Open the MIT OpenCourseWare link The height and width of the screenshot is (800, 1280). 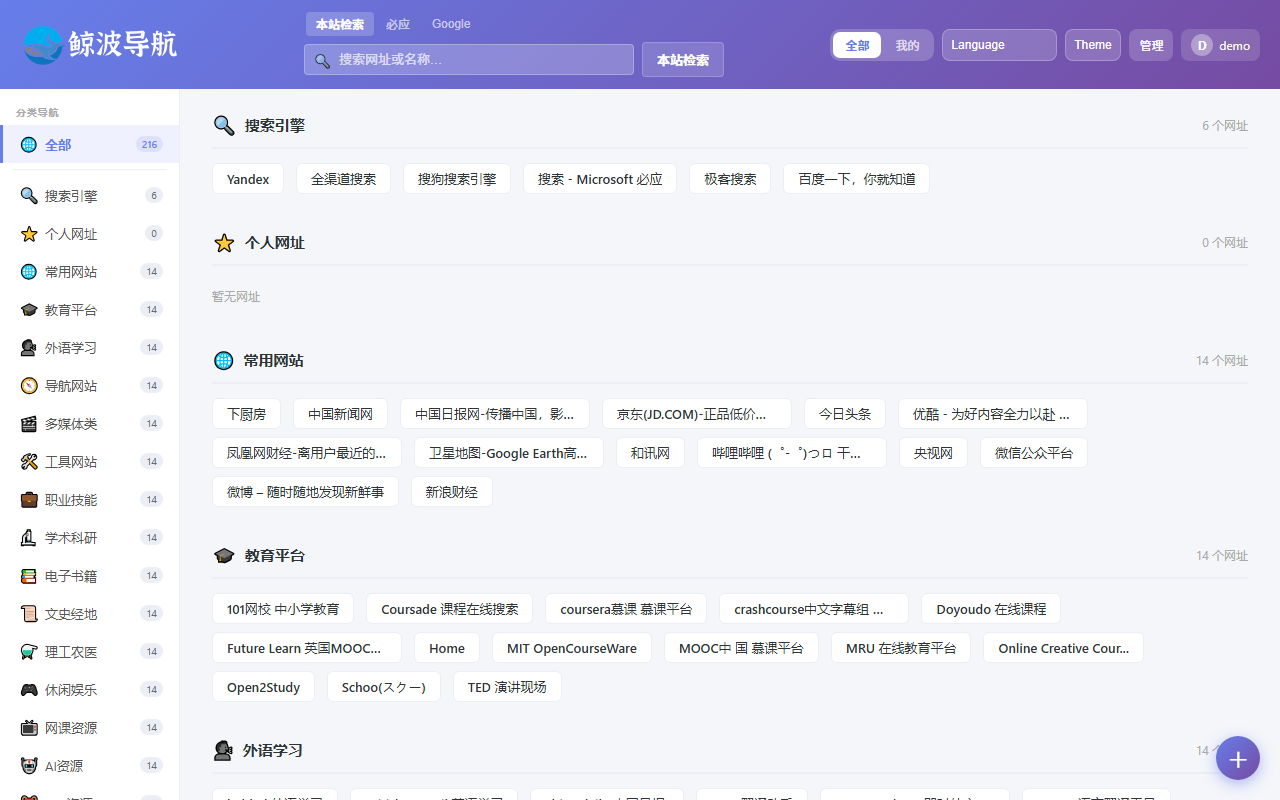(x=572, y=648)
